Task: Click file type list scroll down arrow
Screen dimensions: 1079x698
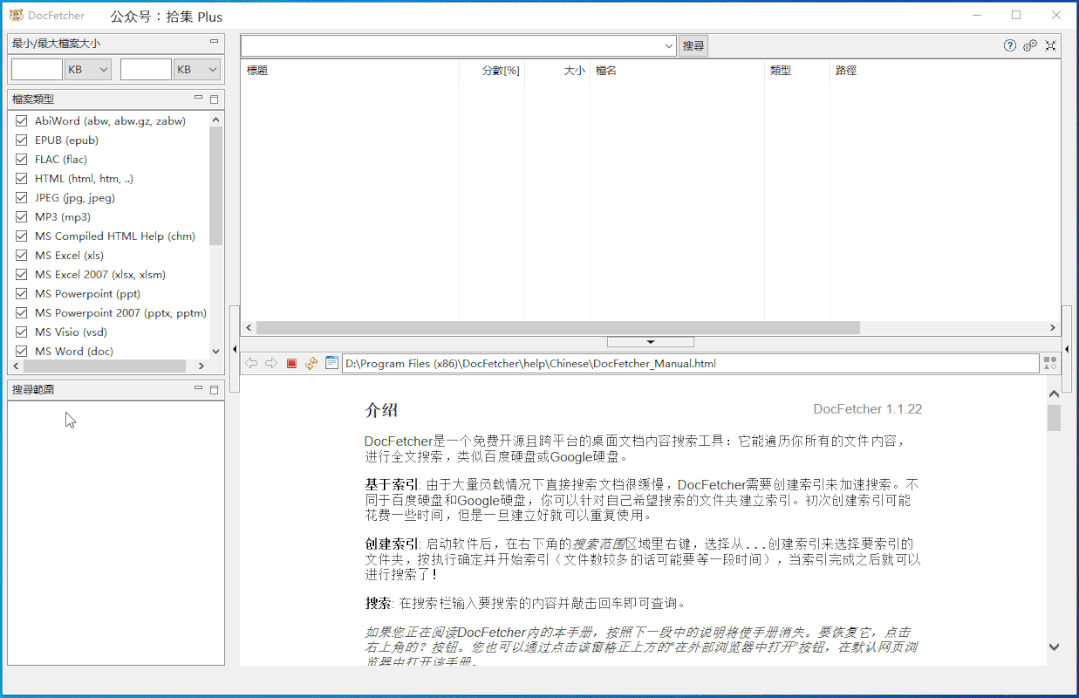Action: point(216,351)
